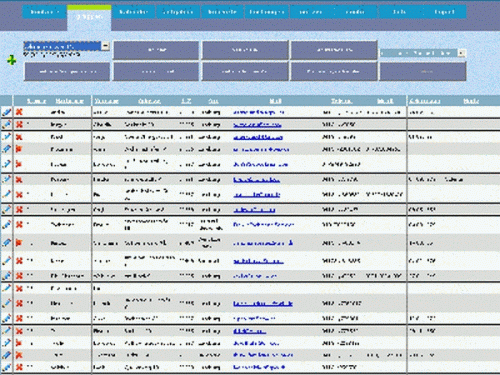Delete the third table row with red X
The width and height of the screenshot is (500, 375).
click(x=19, y=137)
